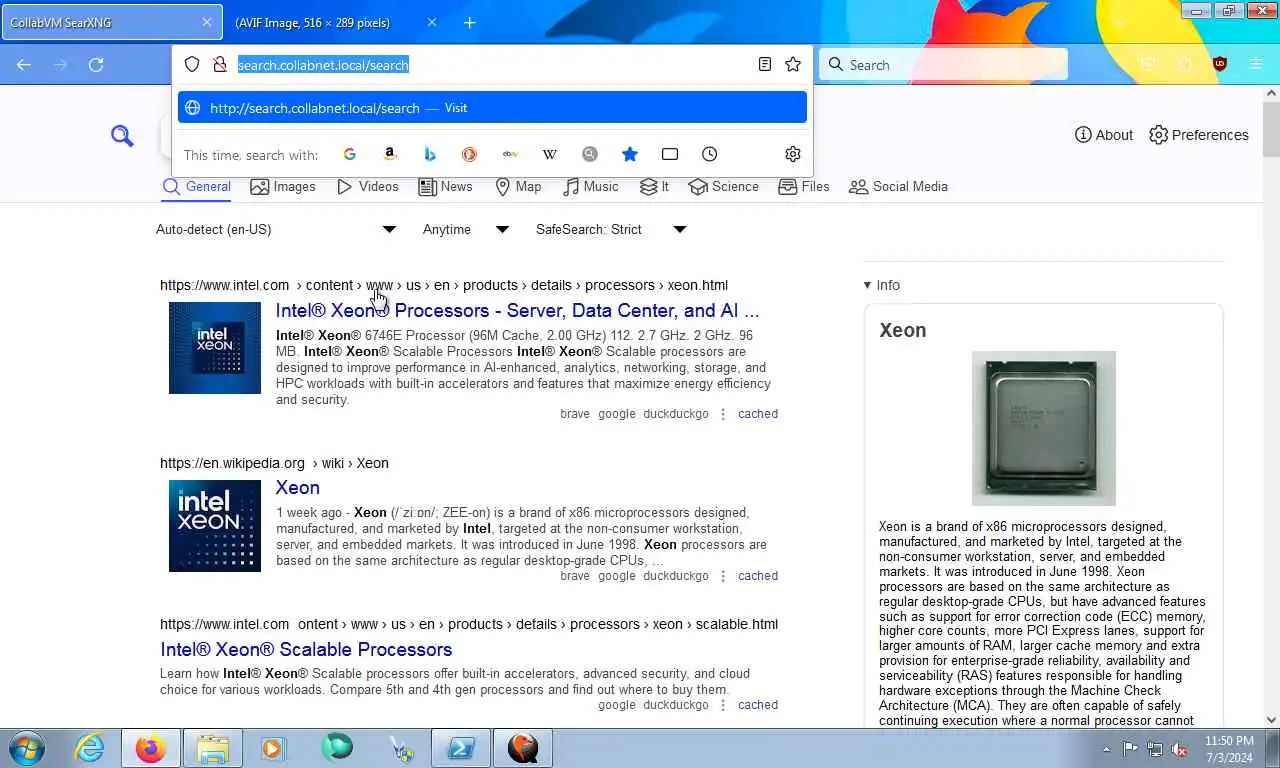This screenshot has width=1280, height=768.
Task: Open Internet Explorer from taskbar
Action: (89, 748)
